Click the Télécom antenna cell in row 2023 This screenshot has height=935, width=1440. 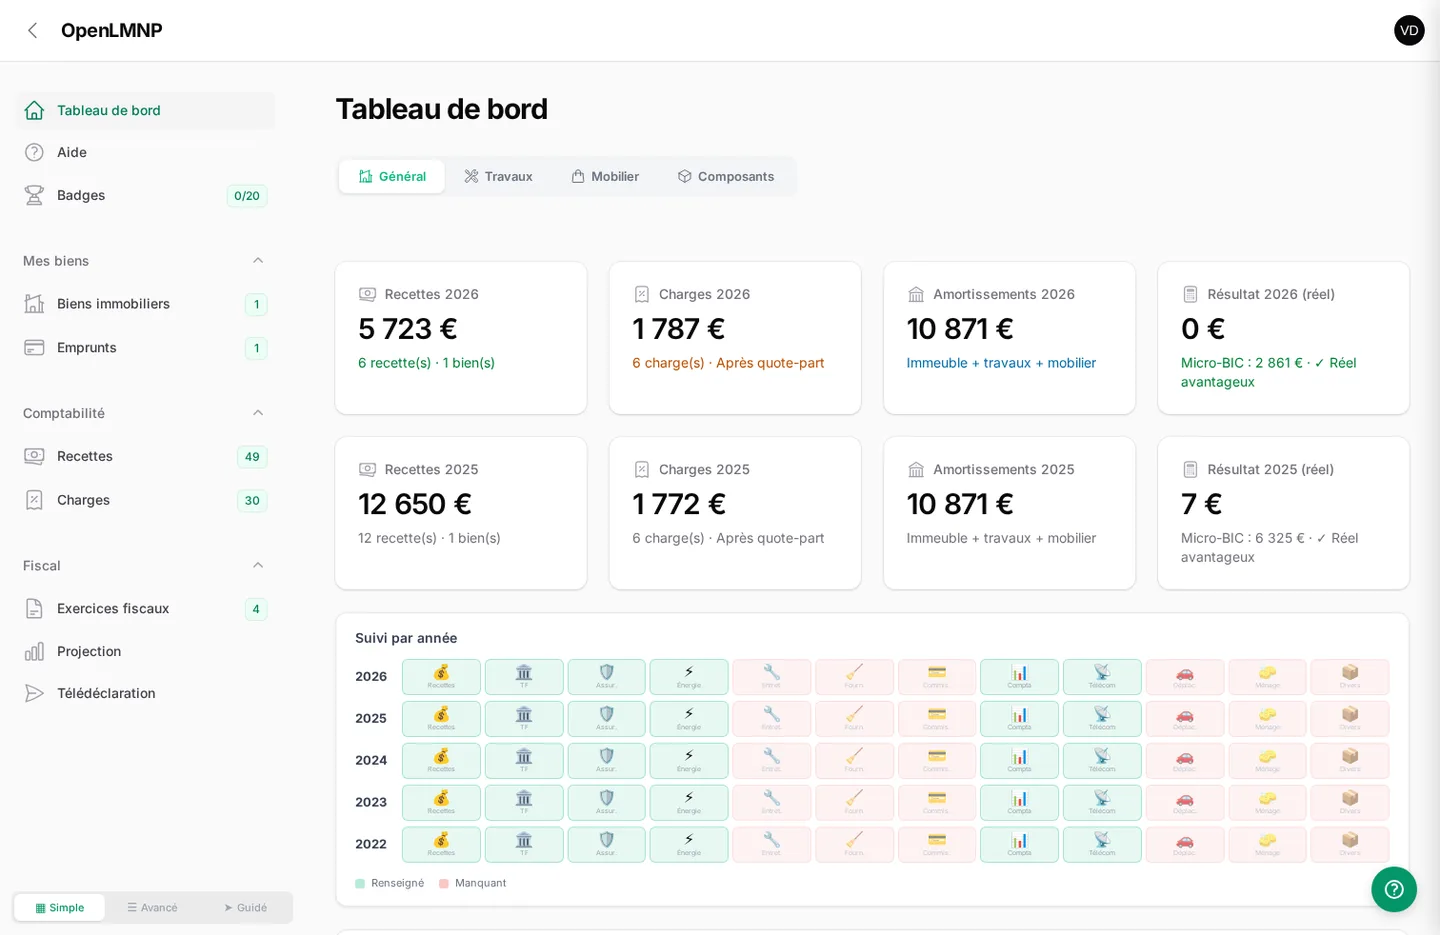tap(1102, 803)
